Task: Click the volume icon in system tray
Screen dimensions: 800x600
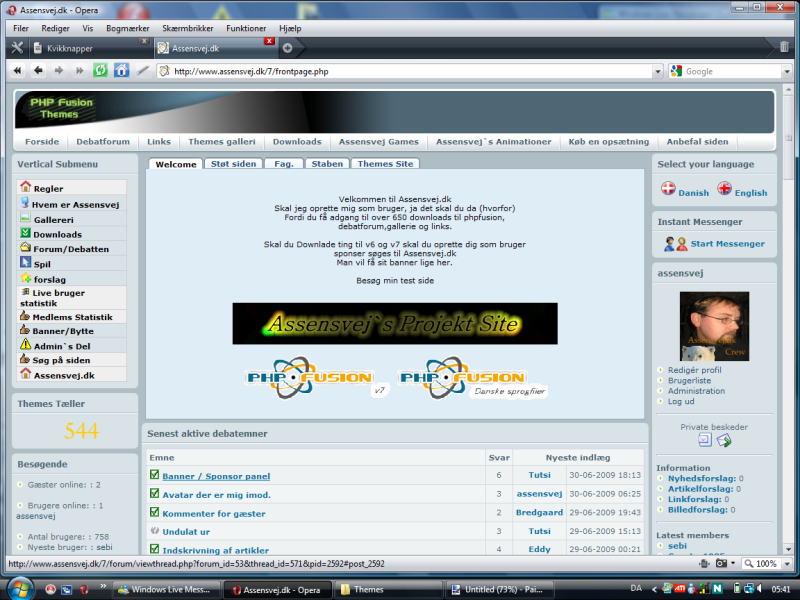Action: pos(760,589)
